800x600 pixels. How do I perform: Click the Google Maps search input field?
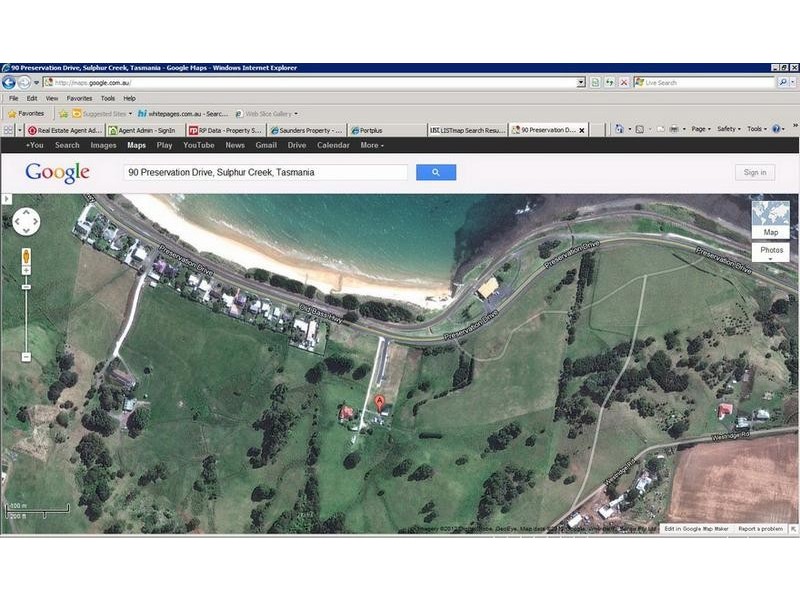coord(265,172)
